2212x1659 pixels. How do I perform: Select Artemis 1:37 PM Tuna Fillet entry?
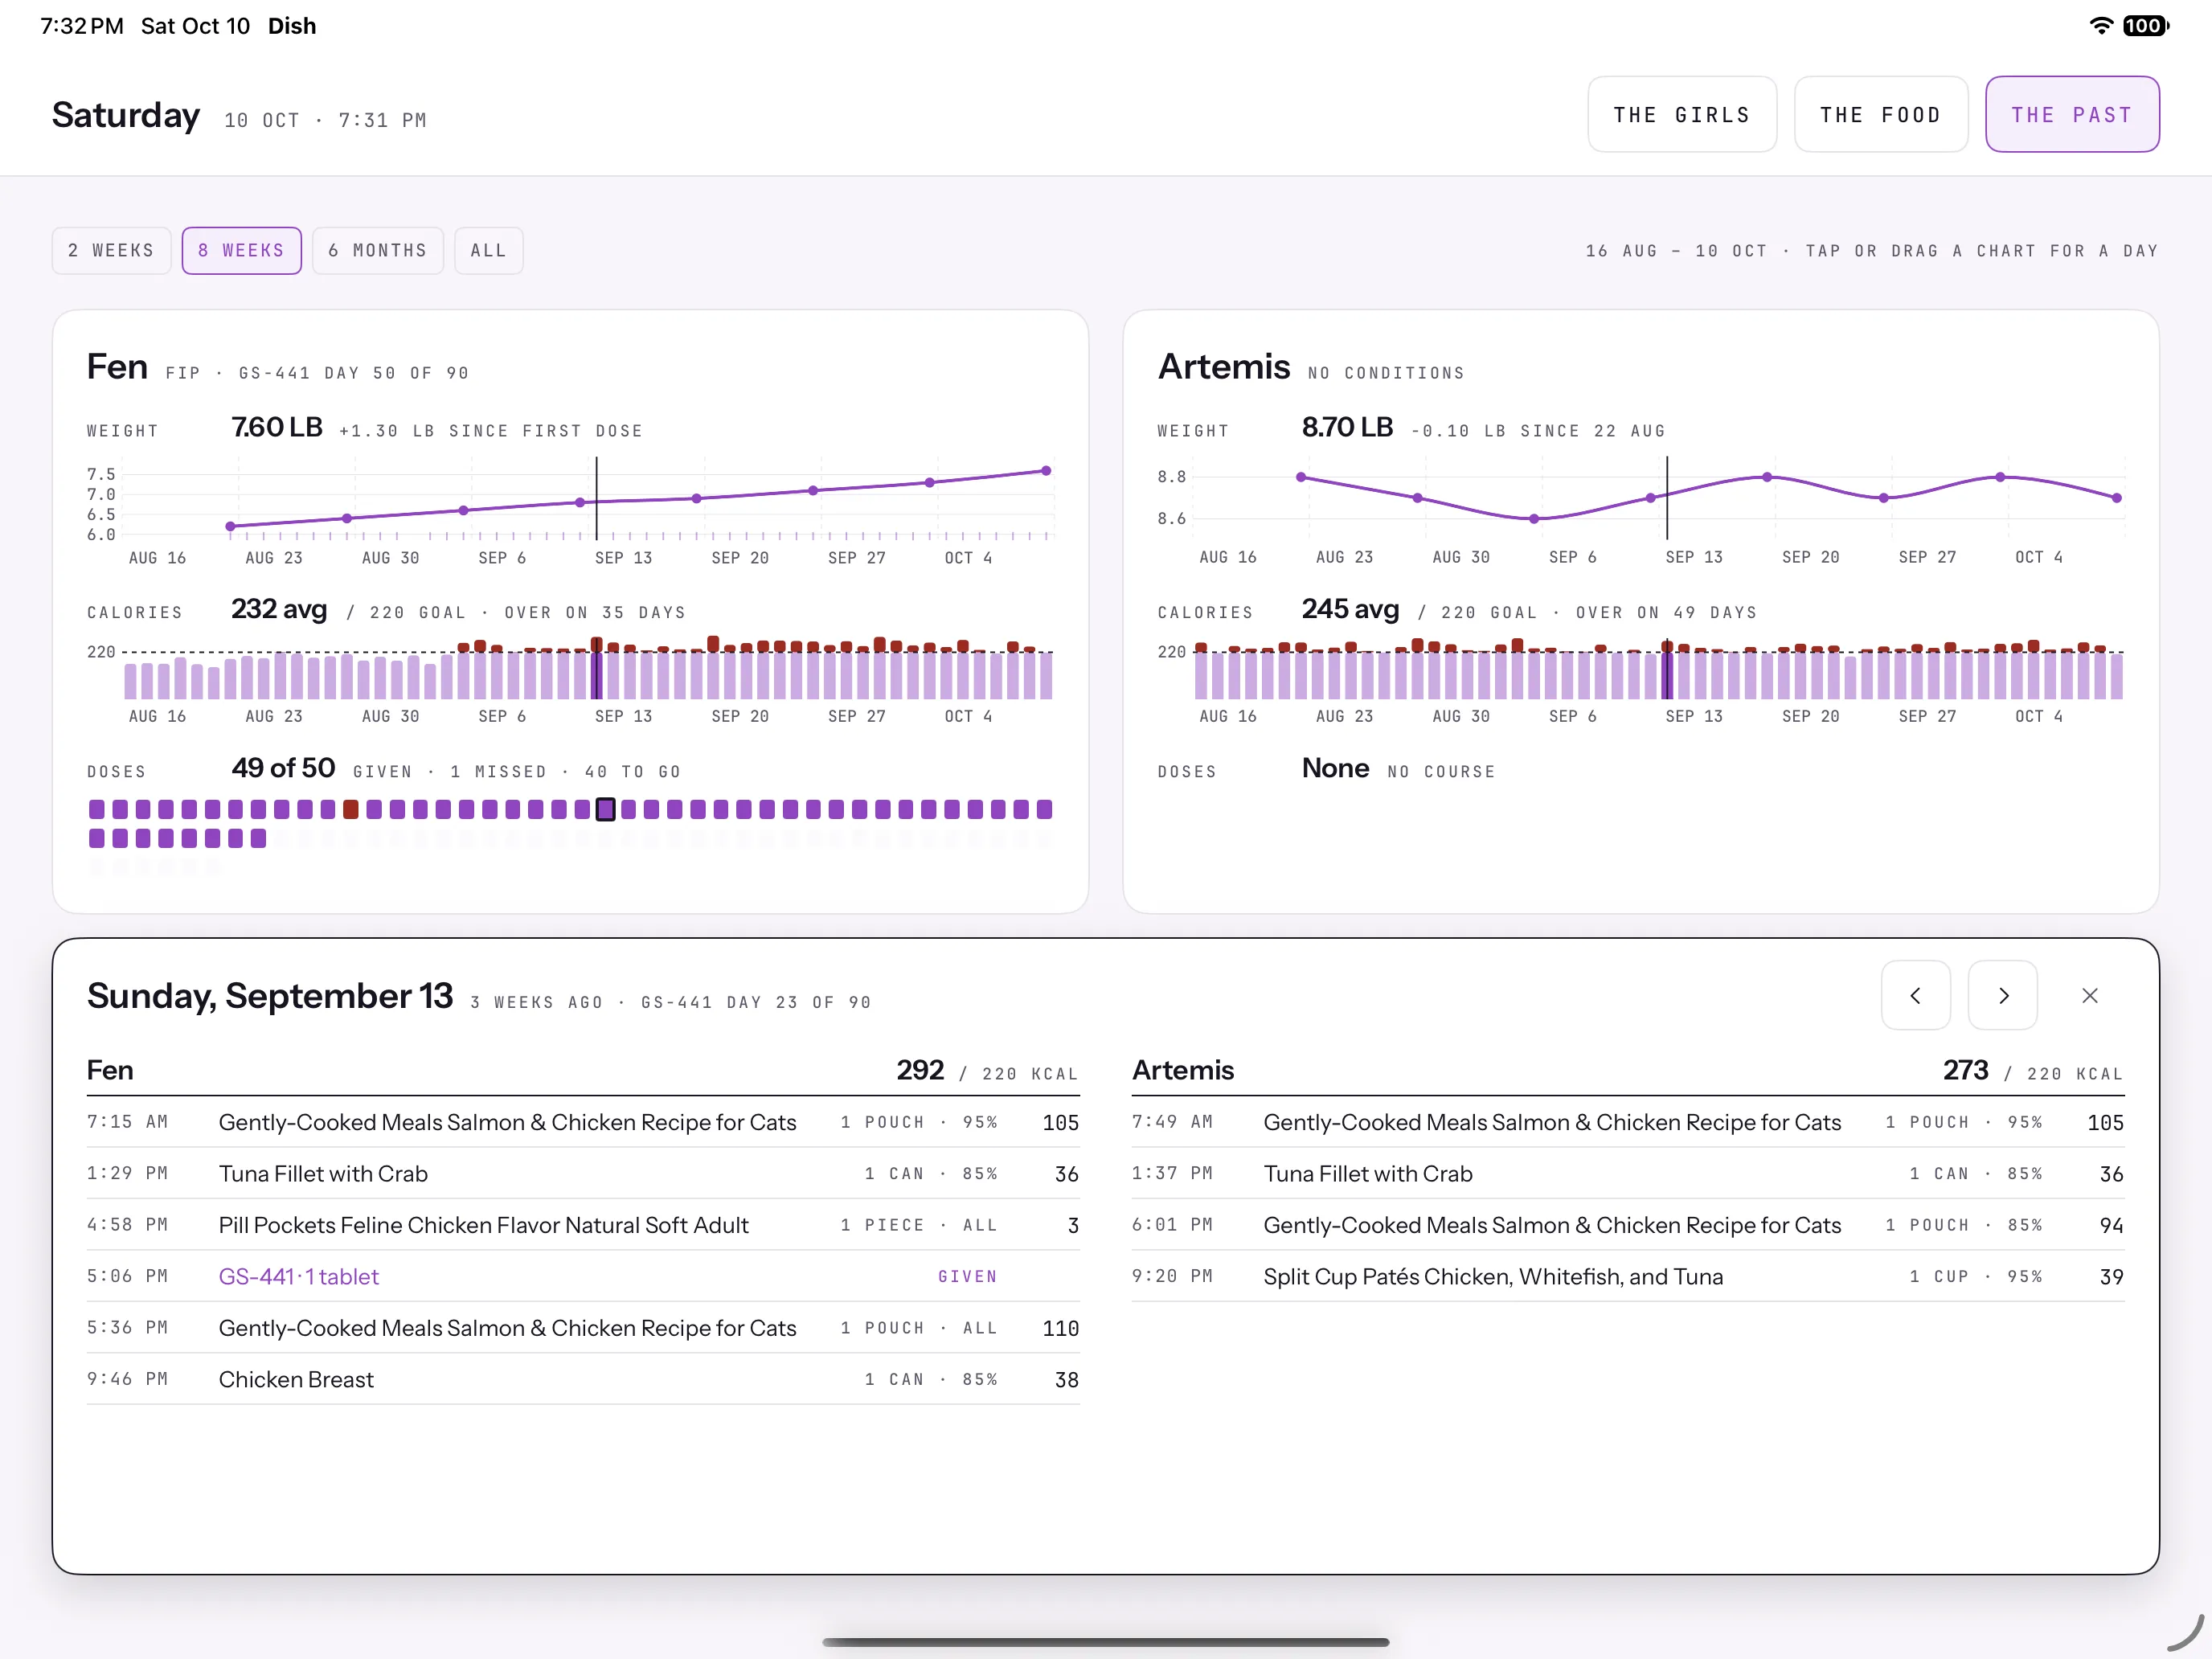click(x=1628, y=1173)
